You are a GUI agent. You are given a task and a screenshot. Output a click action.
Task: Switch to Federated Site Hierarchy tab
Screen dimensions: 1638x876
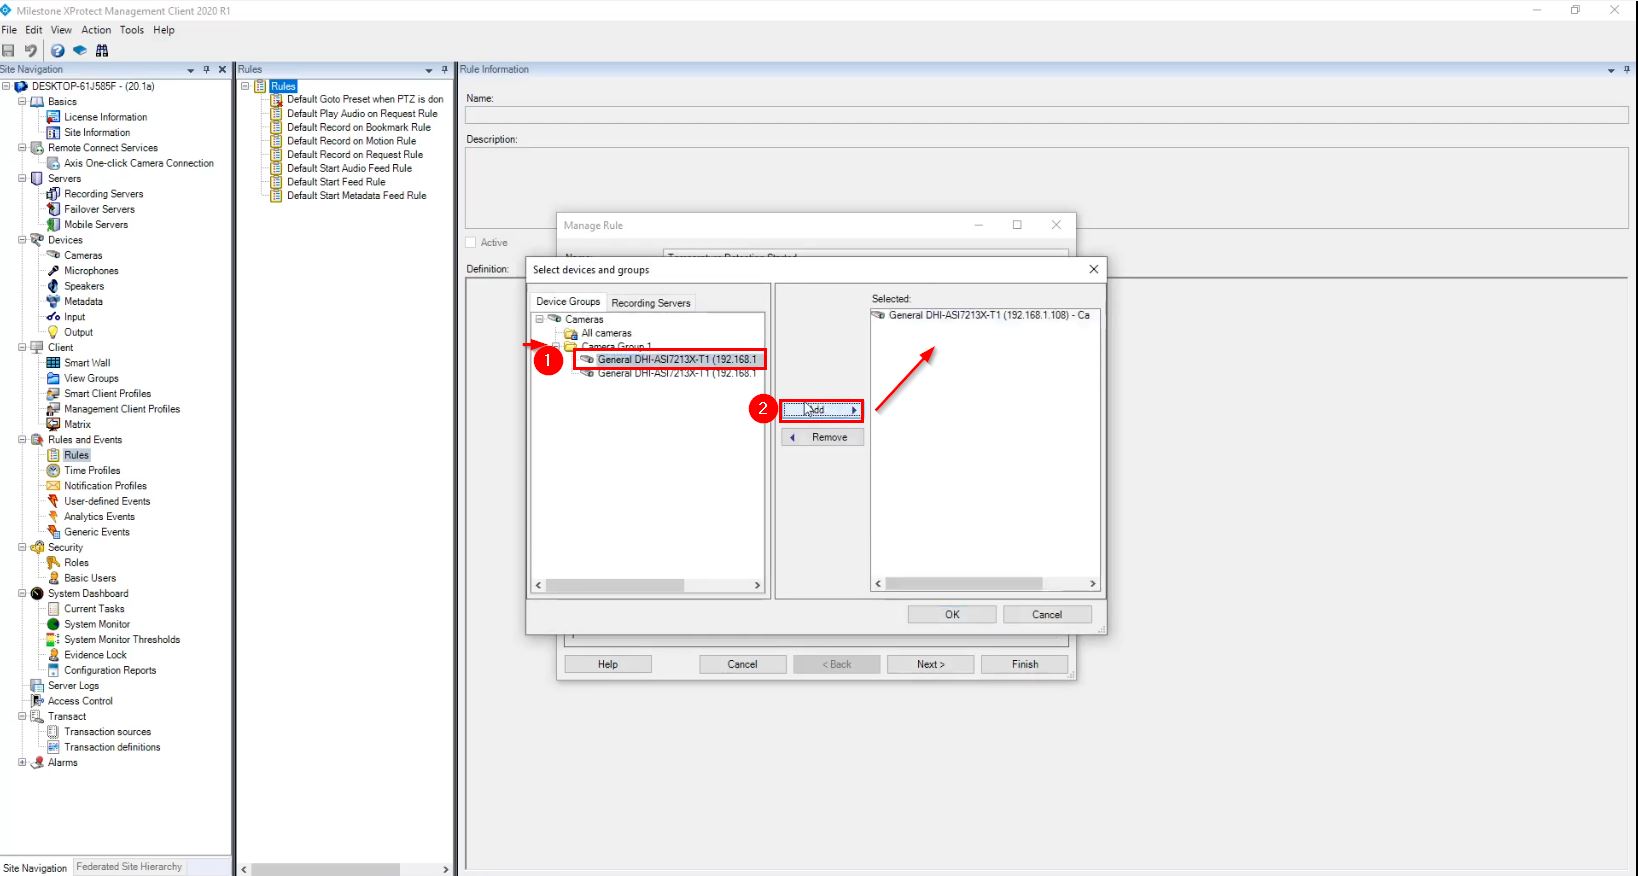click(x=129, y=867)
